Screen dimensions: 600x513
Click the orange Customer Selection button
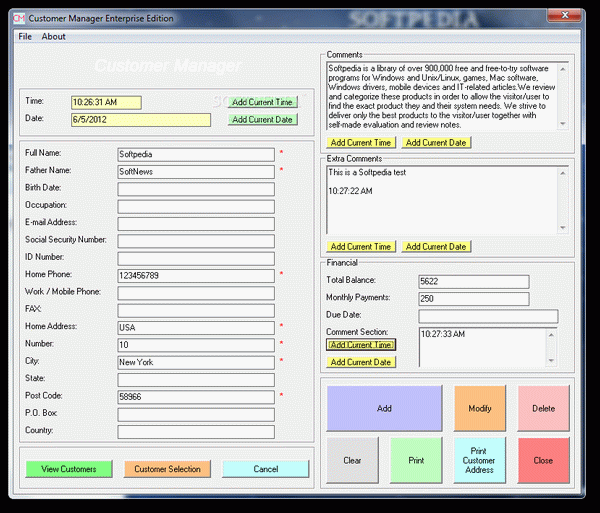167,469
